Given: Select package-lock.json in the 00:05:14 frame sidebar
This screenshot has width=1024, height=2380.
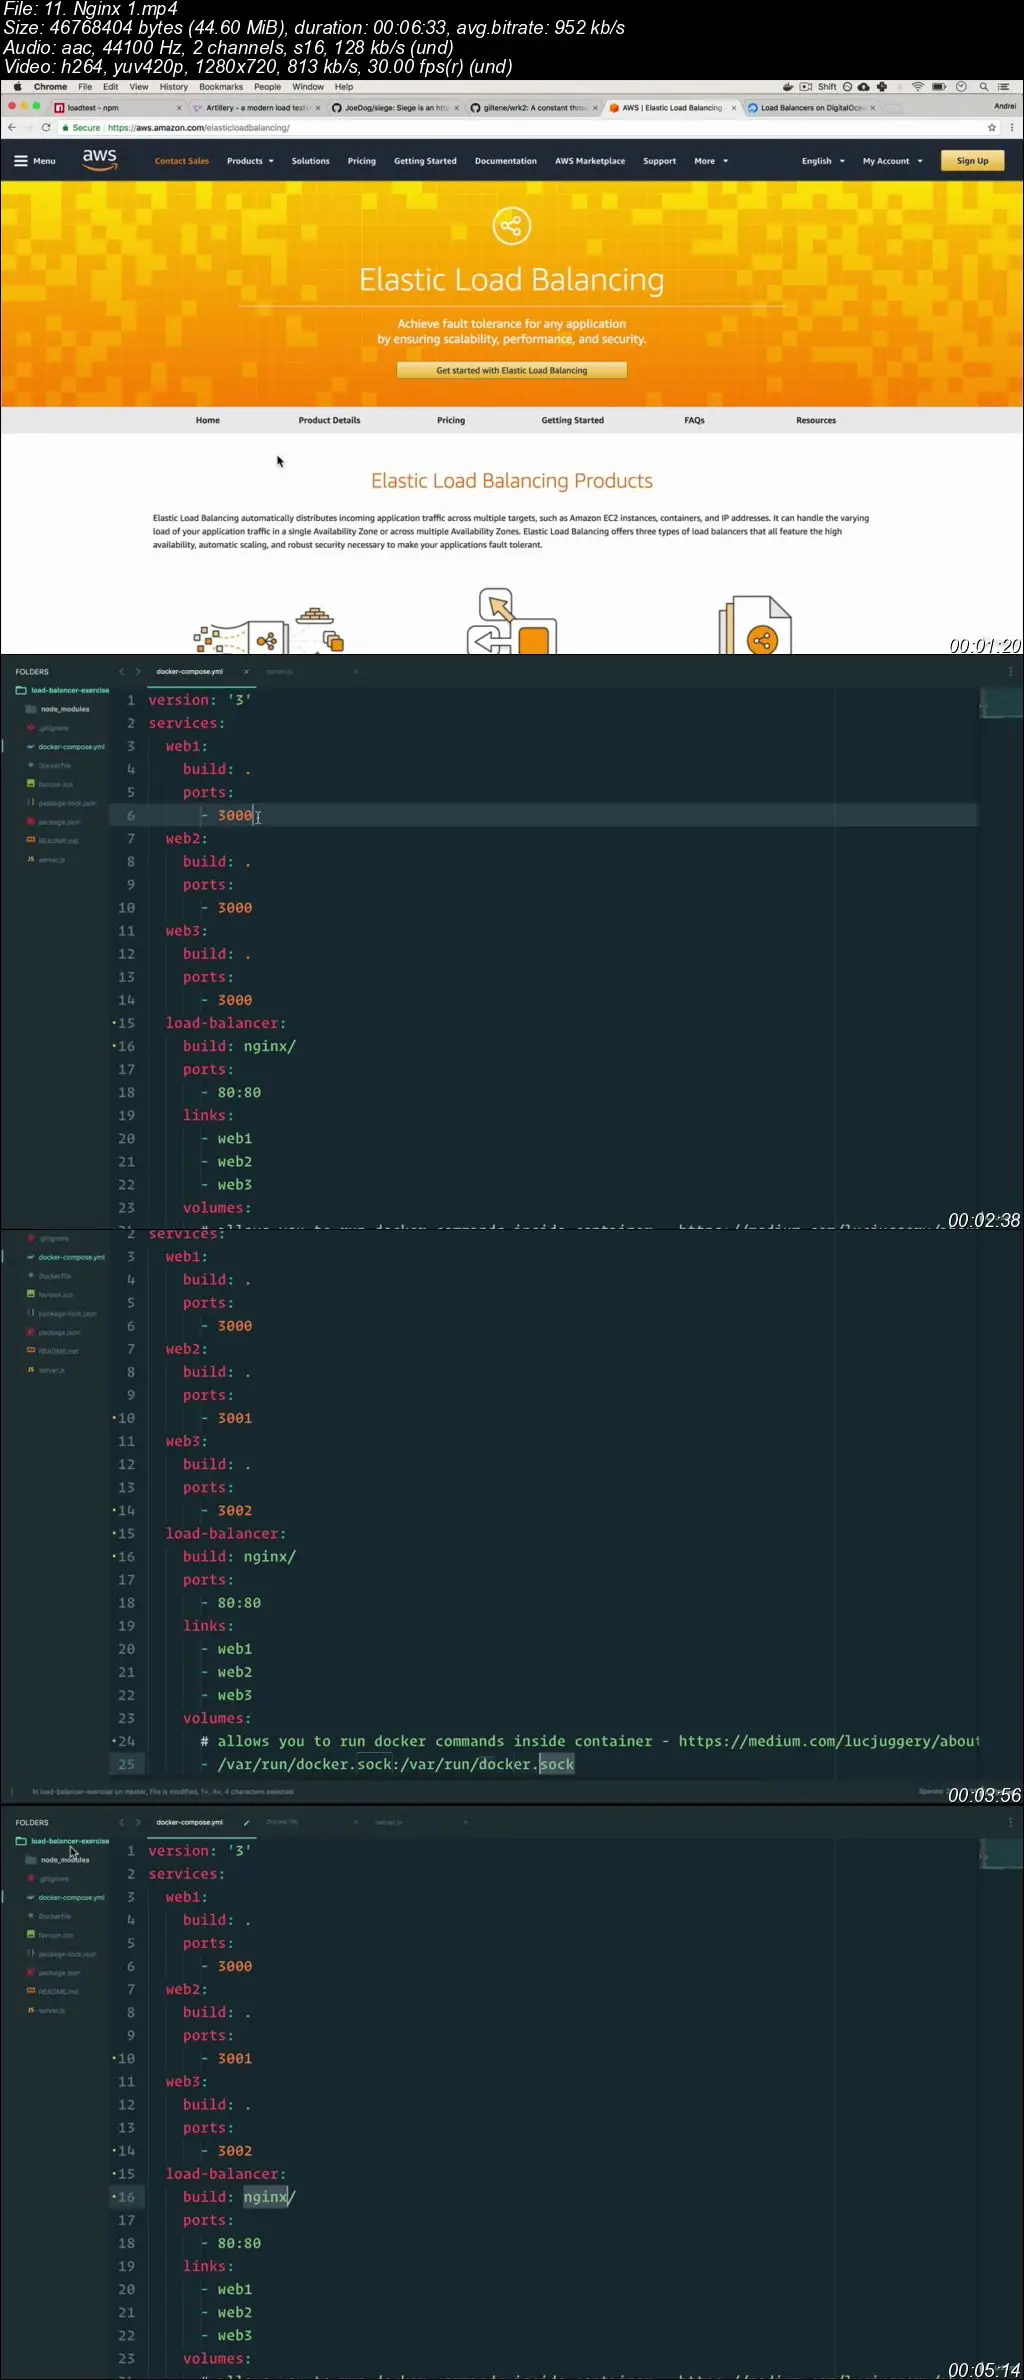Looking at the screenshot, I should (x=66, y=1954).
